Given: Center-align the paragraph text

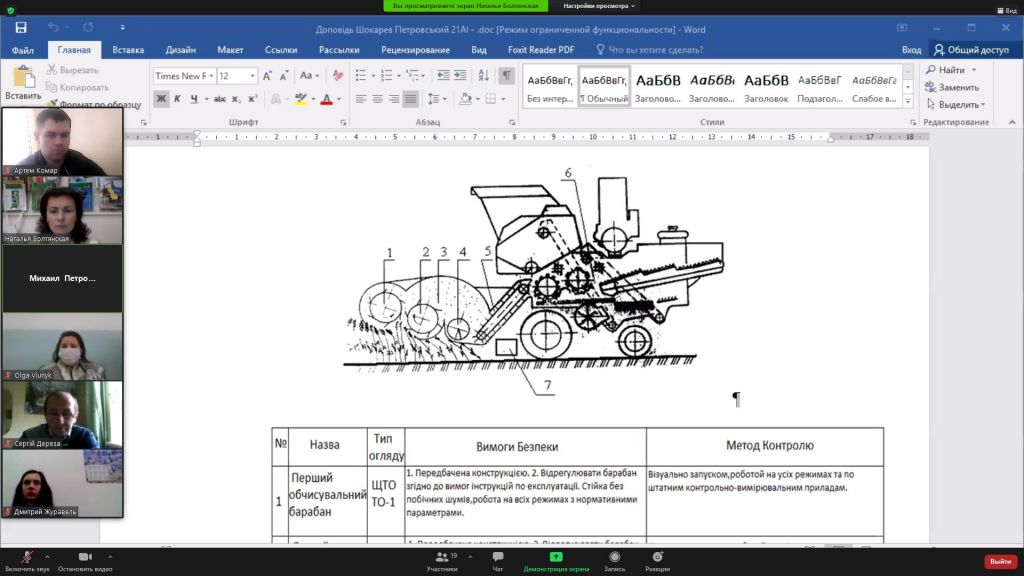Looking at the screenshot, I should pos(377,99).
